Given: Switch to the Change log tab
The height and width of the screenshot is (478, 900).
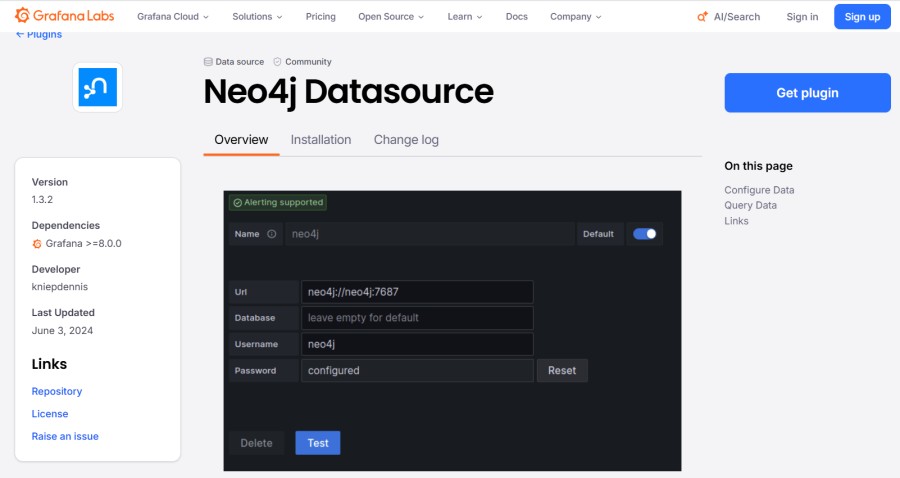Looking at the screenshot, I should (406, 140).
